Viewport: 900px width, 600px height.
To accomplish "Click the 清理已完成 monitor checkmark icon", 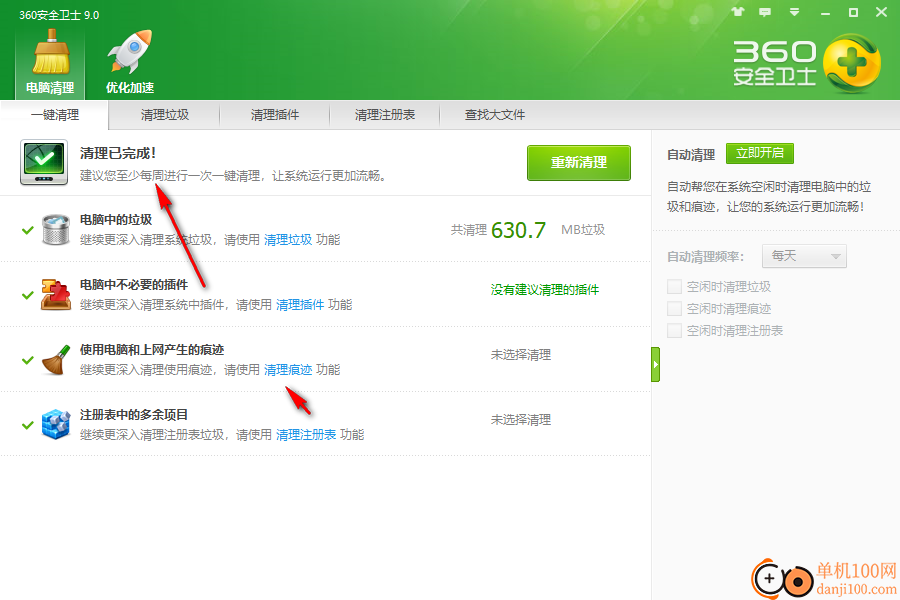I will coord(44,162).
